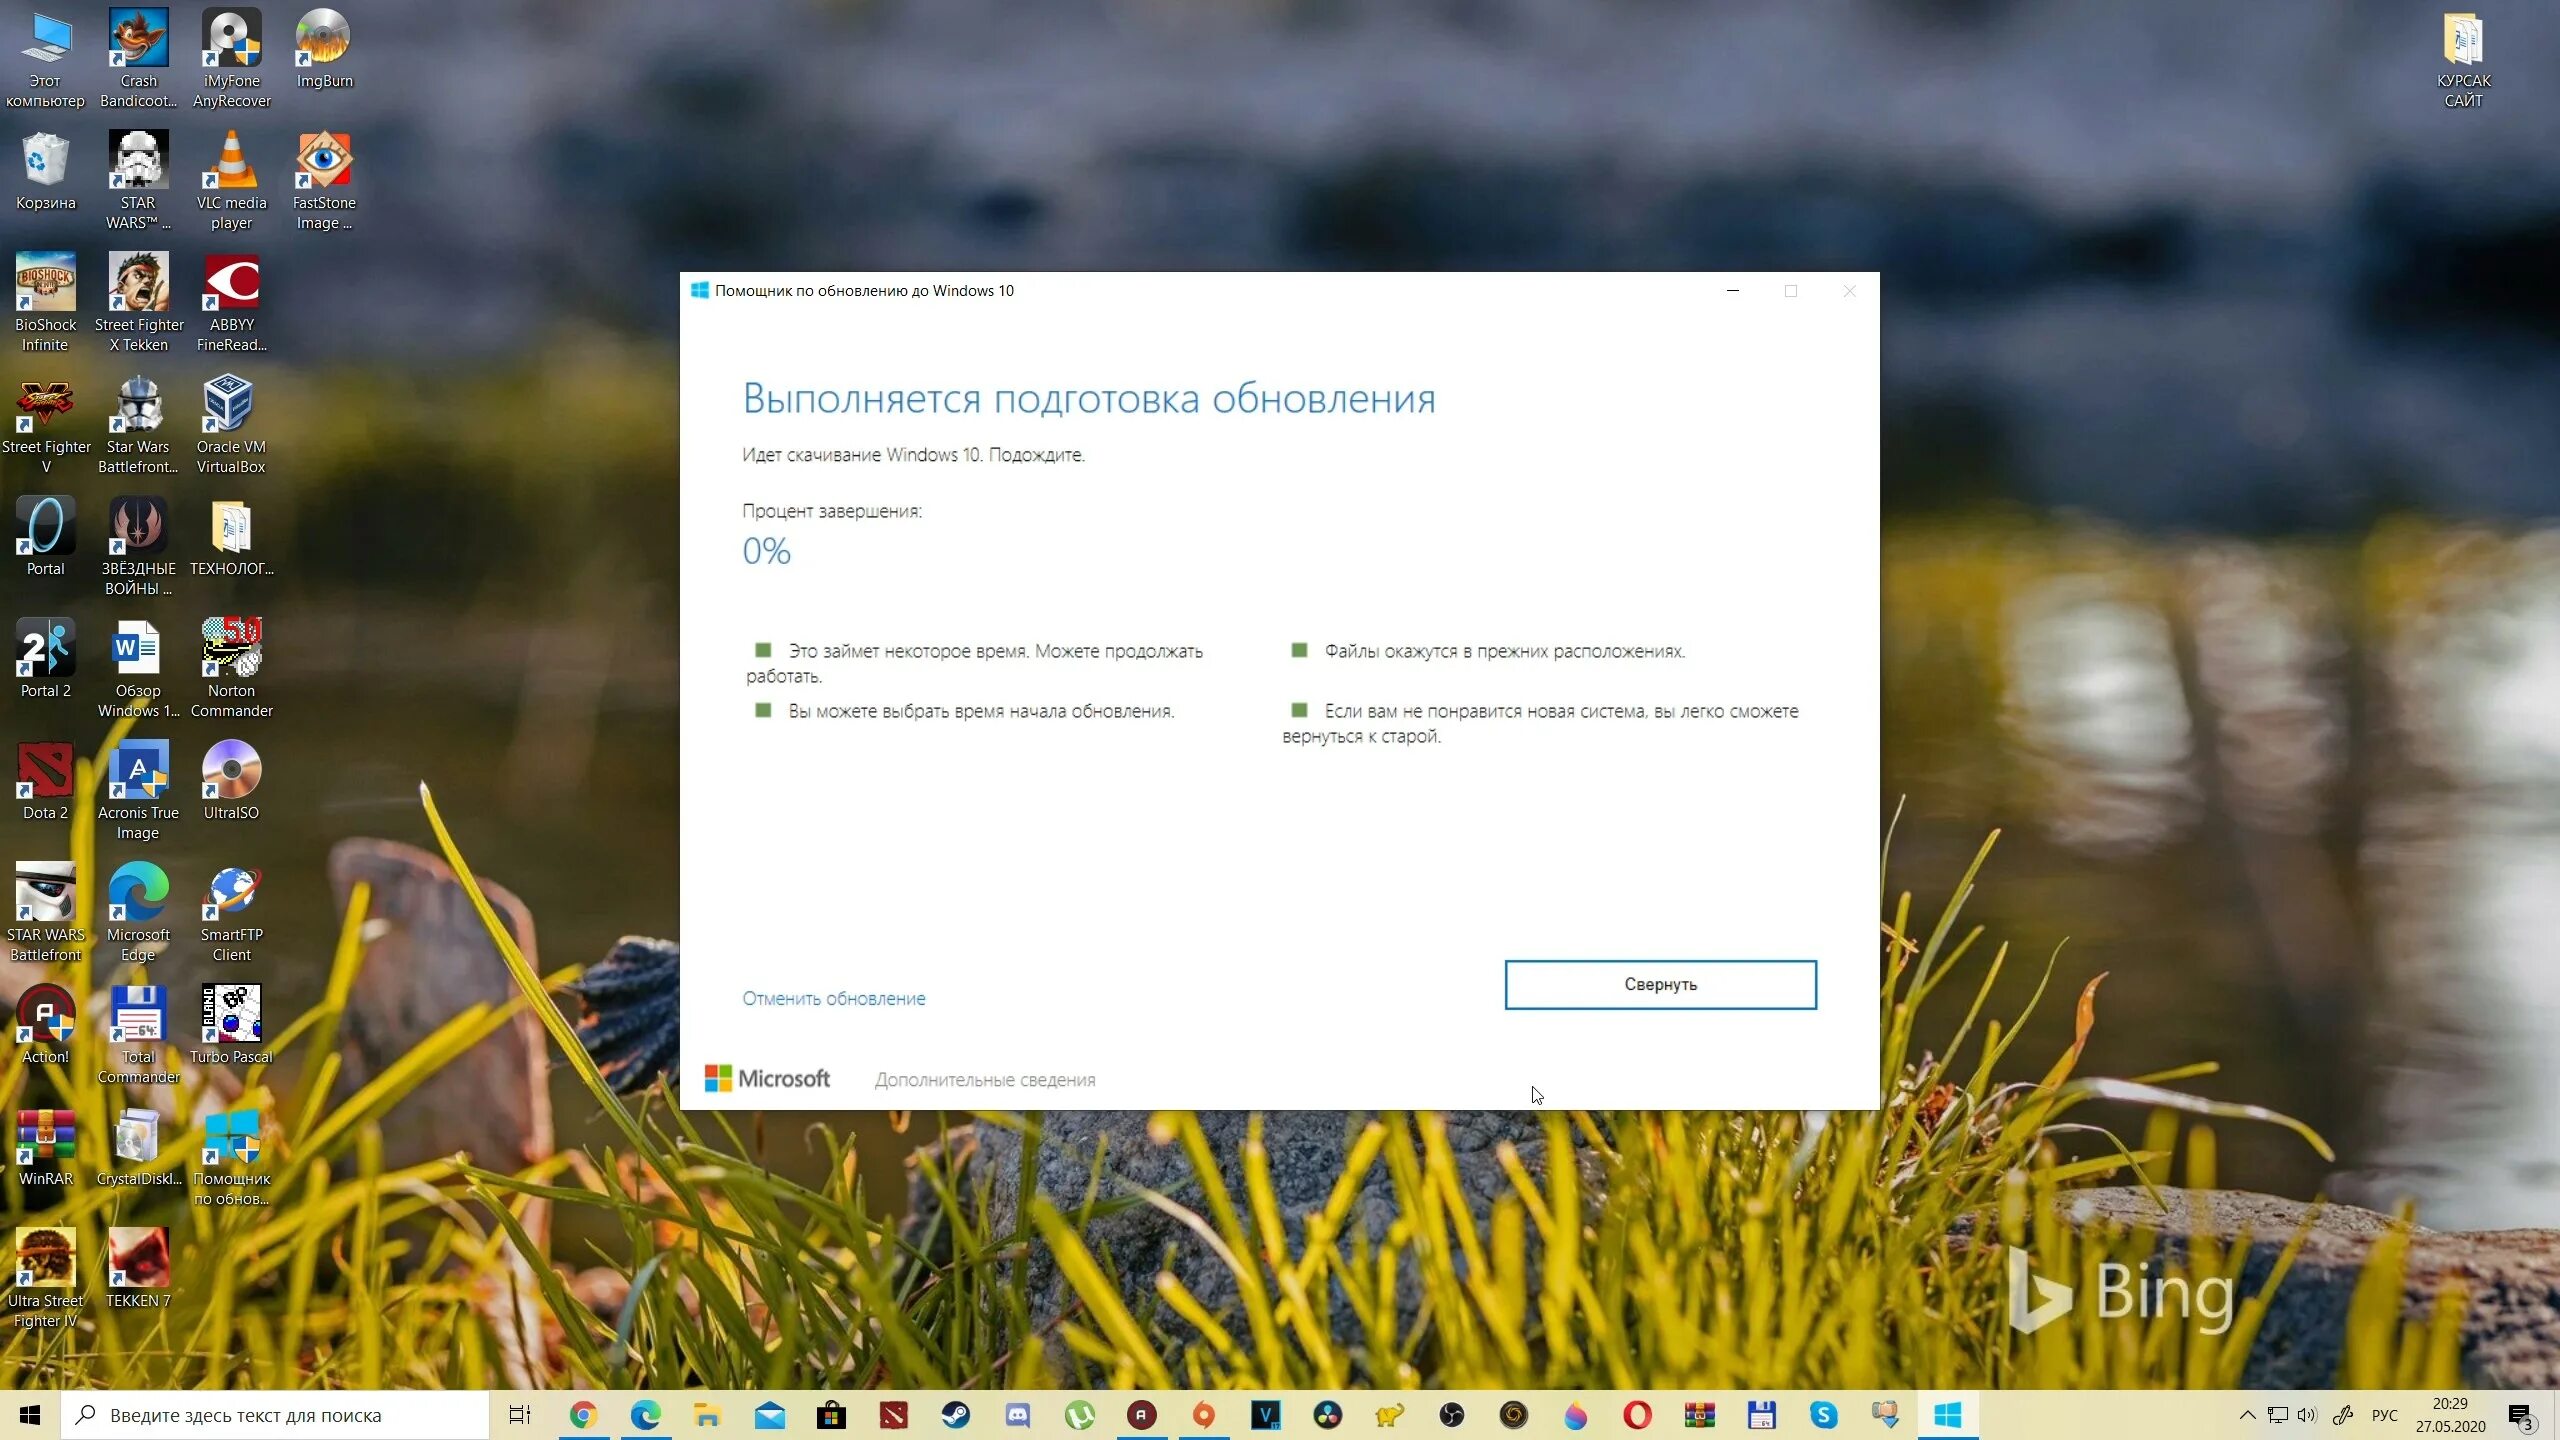Open volume control in system tray
This screenshot has width=2560, height=1440.
(x=2307, y=1415)
